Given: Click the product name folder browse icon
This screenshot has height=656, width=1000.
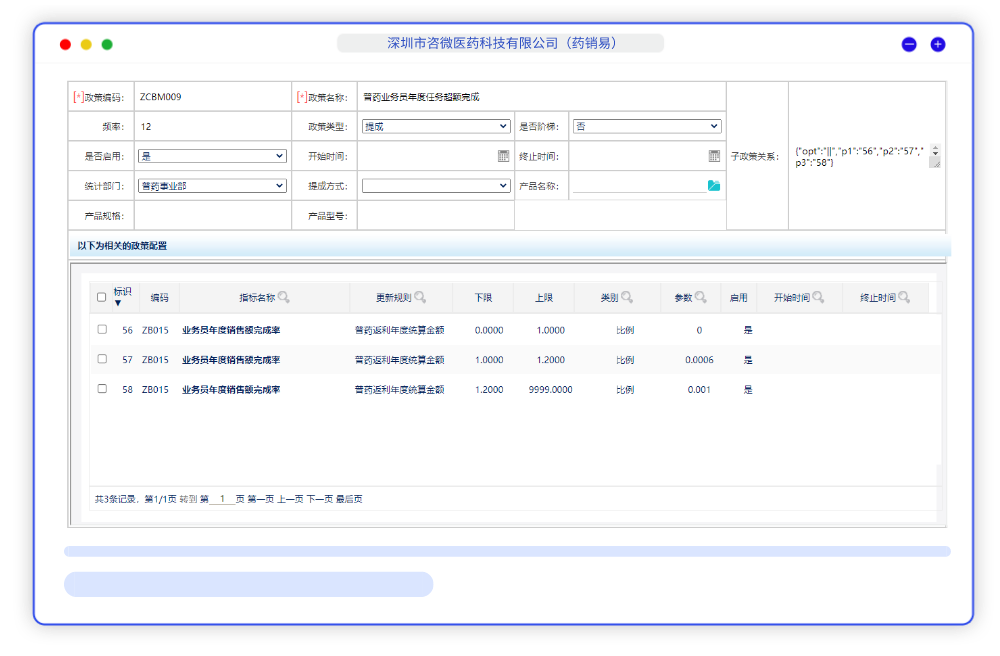Looking at the screenshot, I should [714, 186].
